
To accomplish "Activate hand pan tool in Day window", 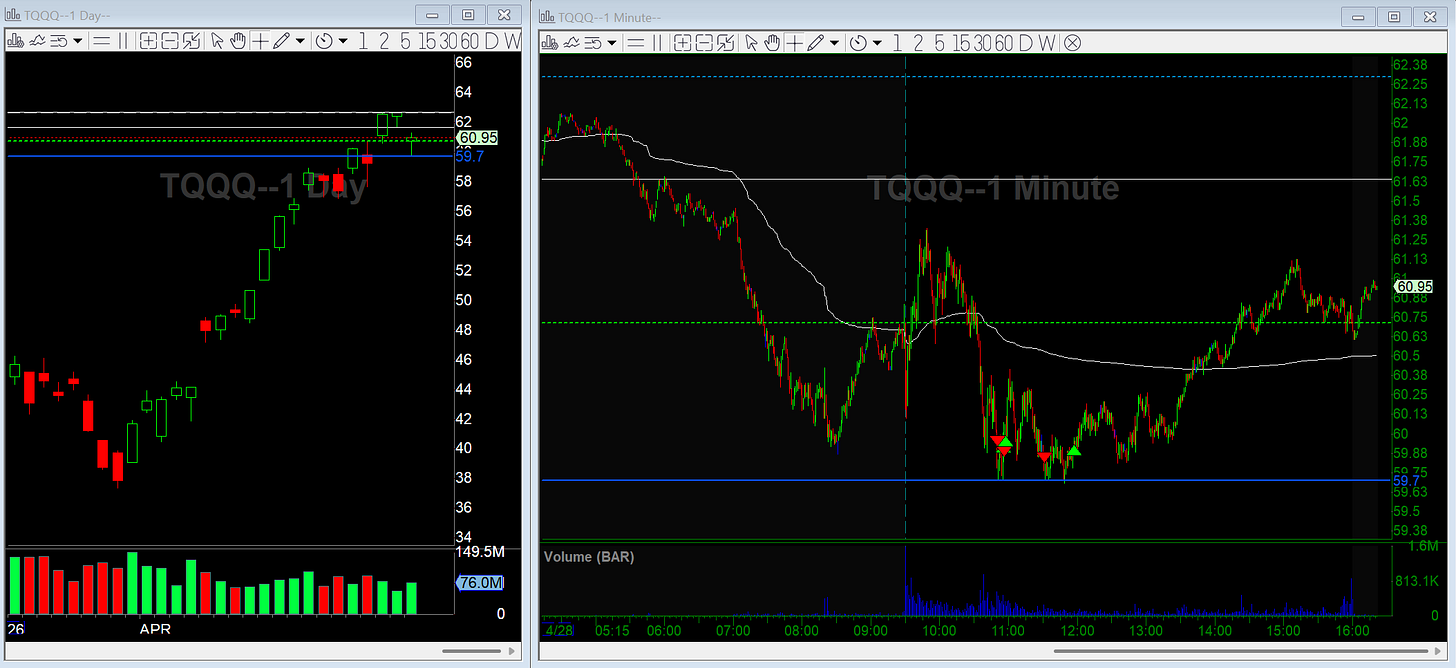I will (238, 41).
